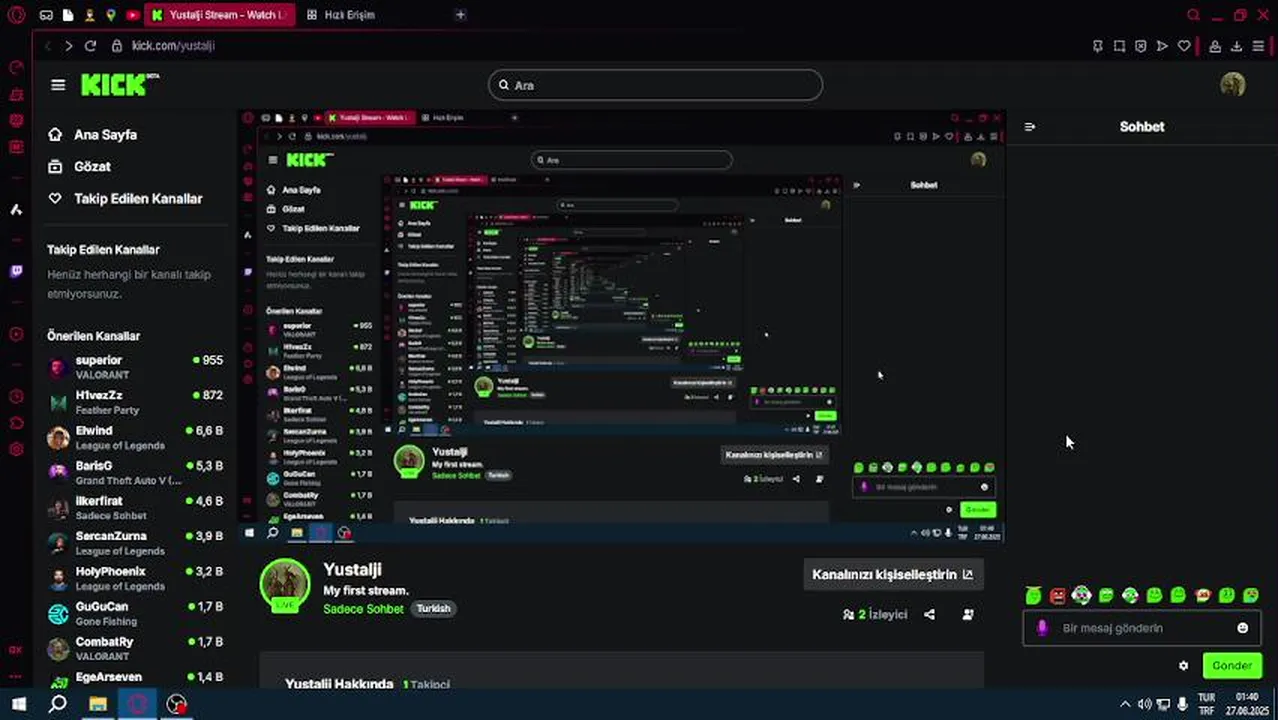
Task: Open the taskbar clock and date
Action: coord(1246,704)
